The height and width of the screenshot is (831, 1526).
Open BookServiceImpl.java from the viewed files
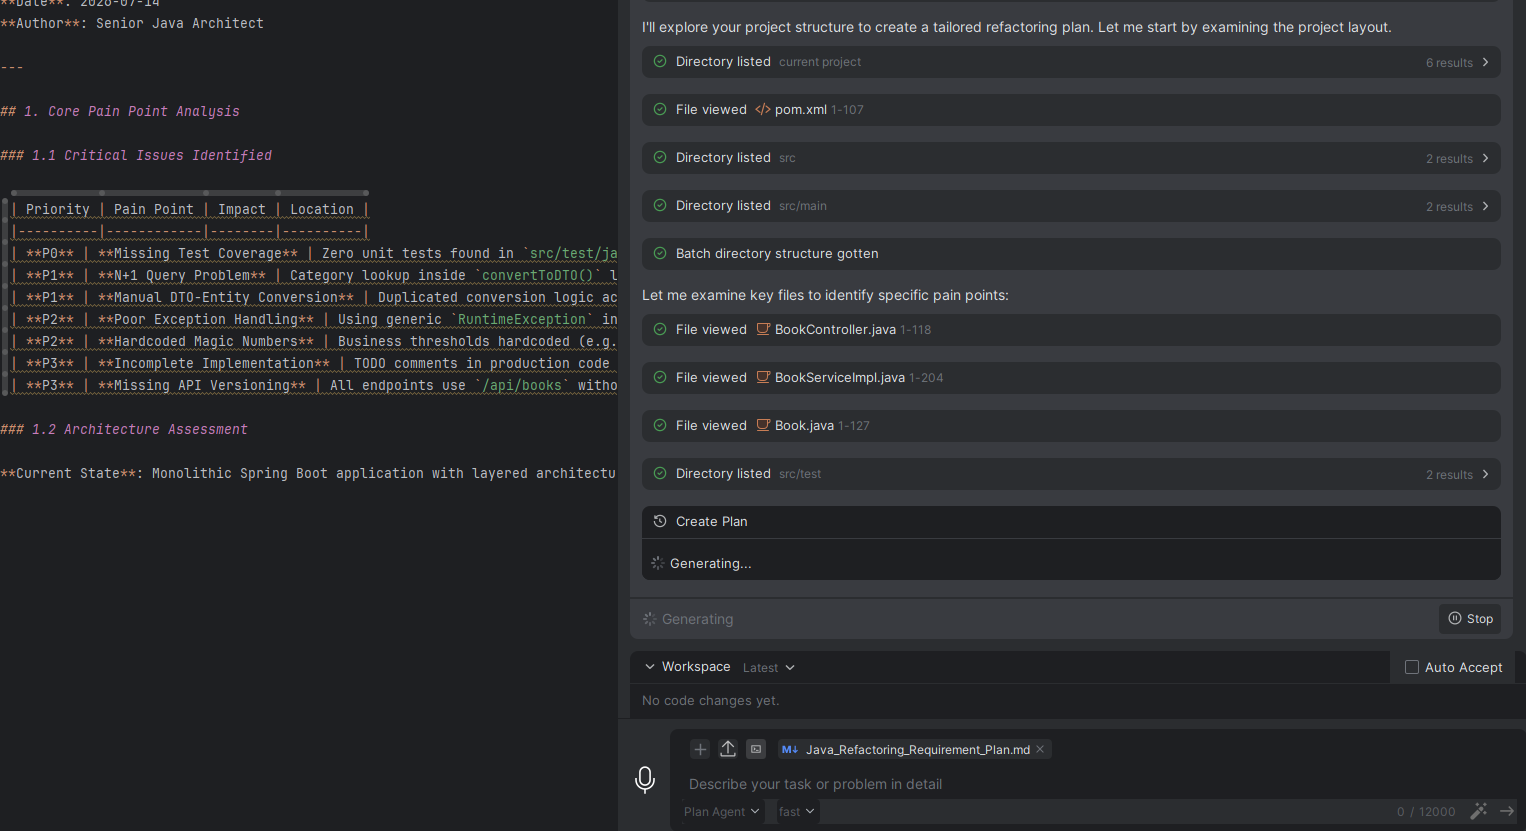pyautogui.click(x=1071, y=378)
